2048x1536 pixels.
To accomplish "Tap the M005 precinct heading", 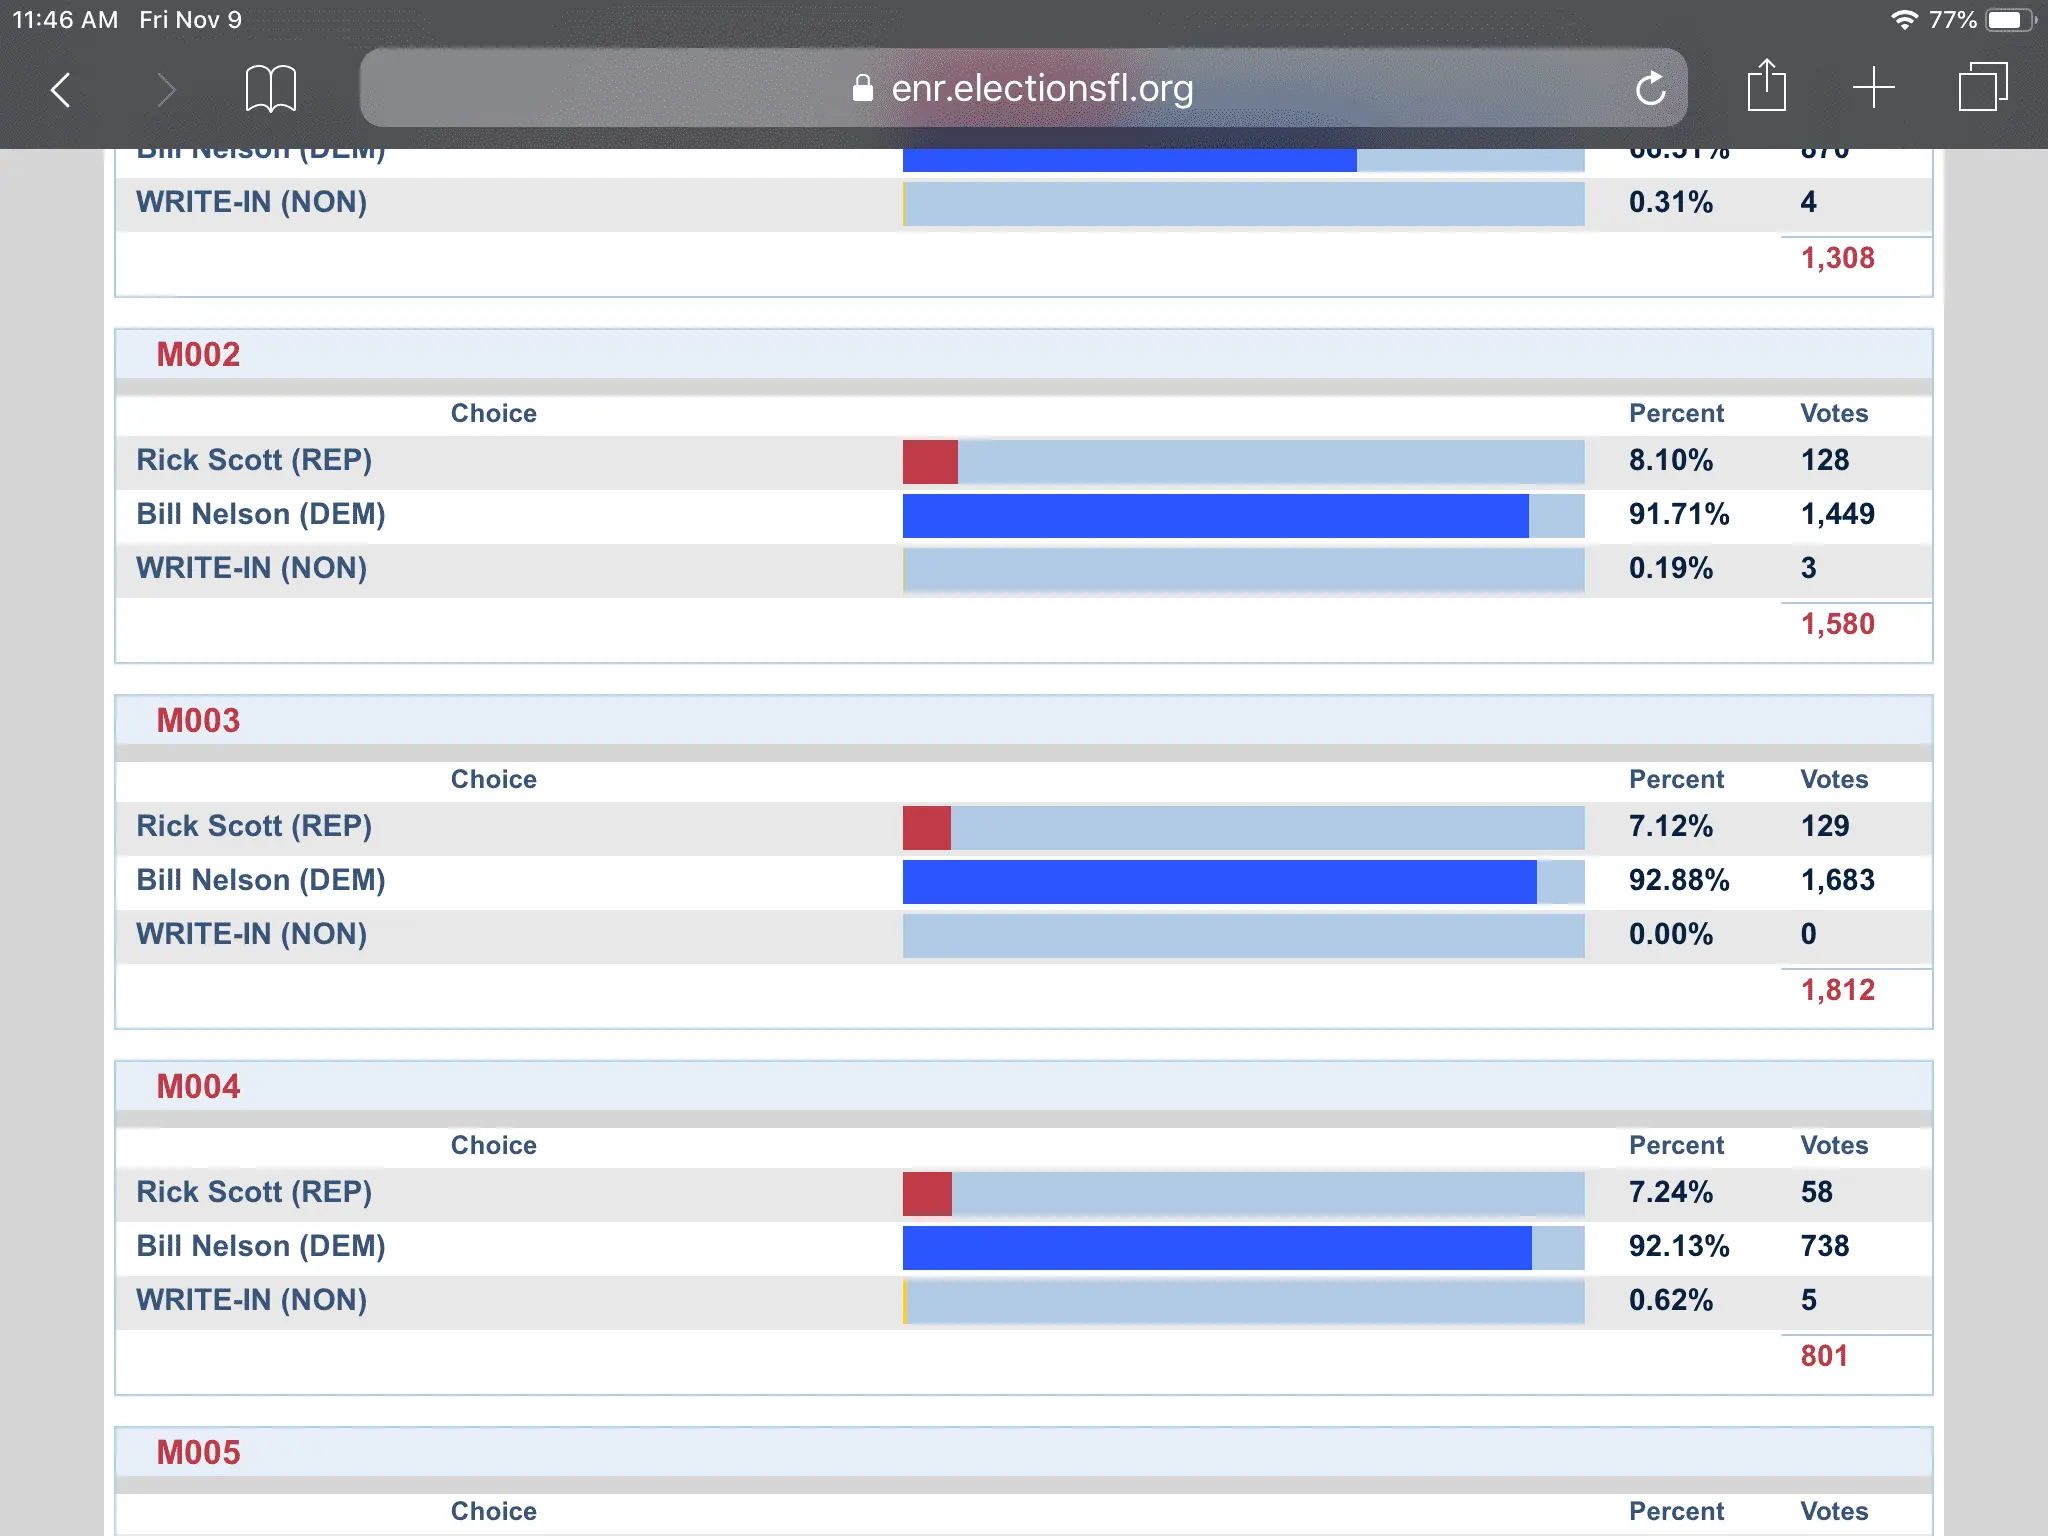I will point(198,1453).
